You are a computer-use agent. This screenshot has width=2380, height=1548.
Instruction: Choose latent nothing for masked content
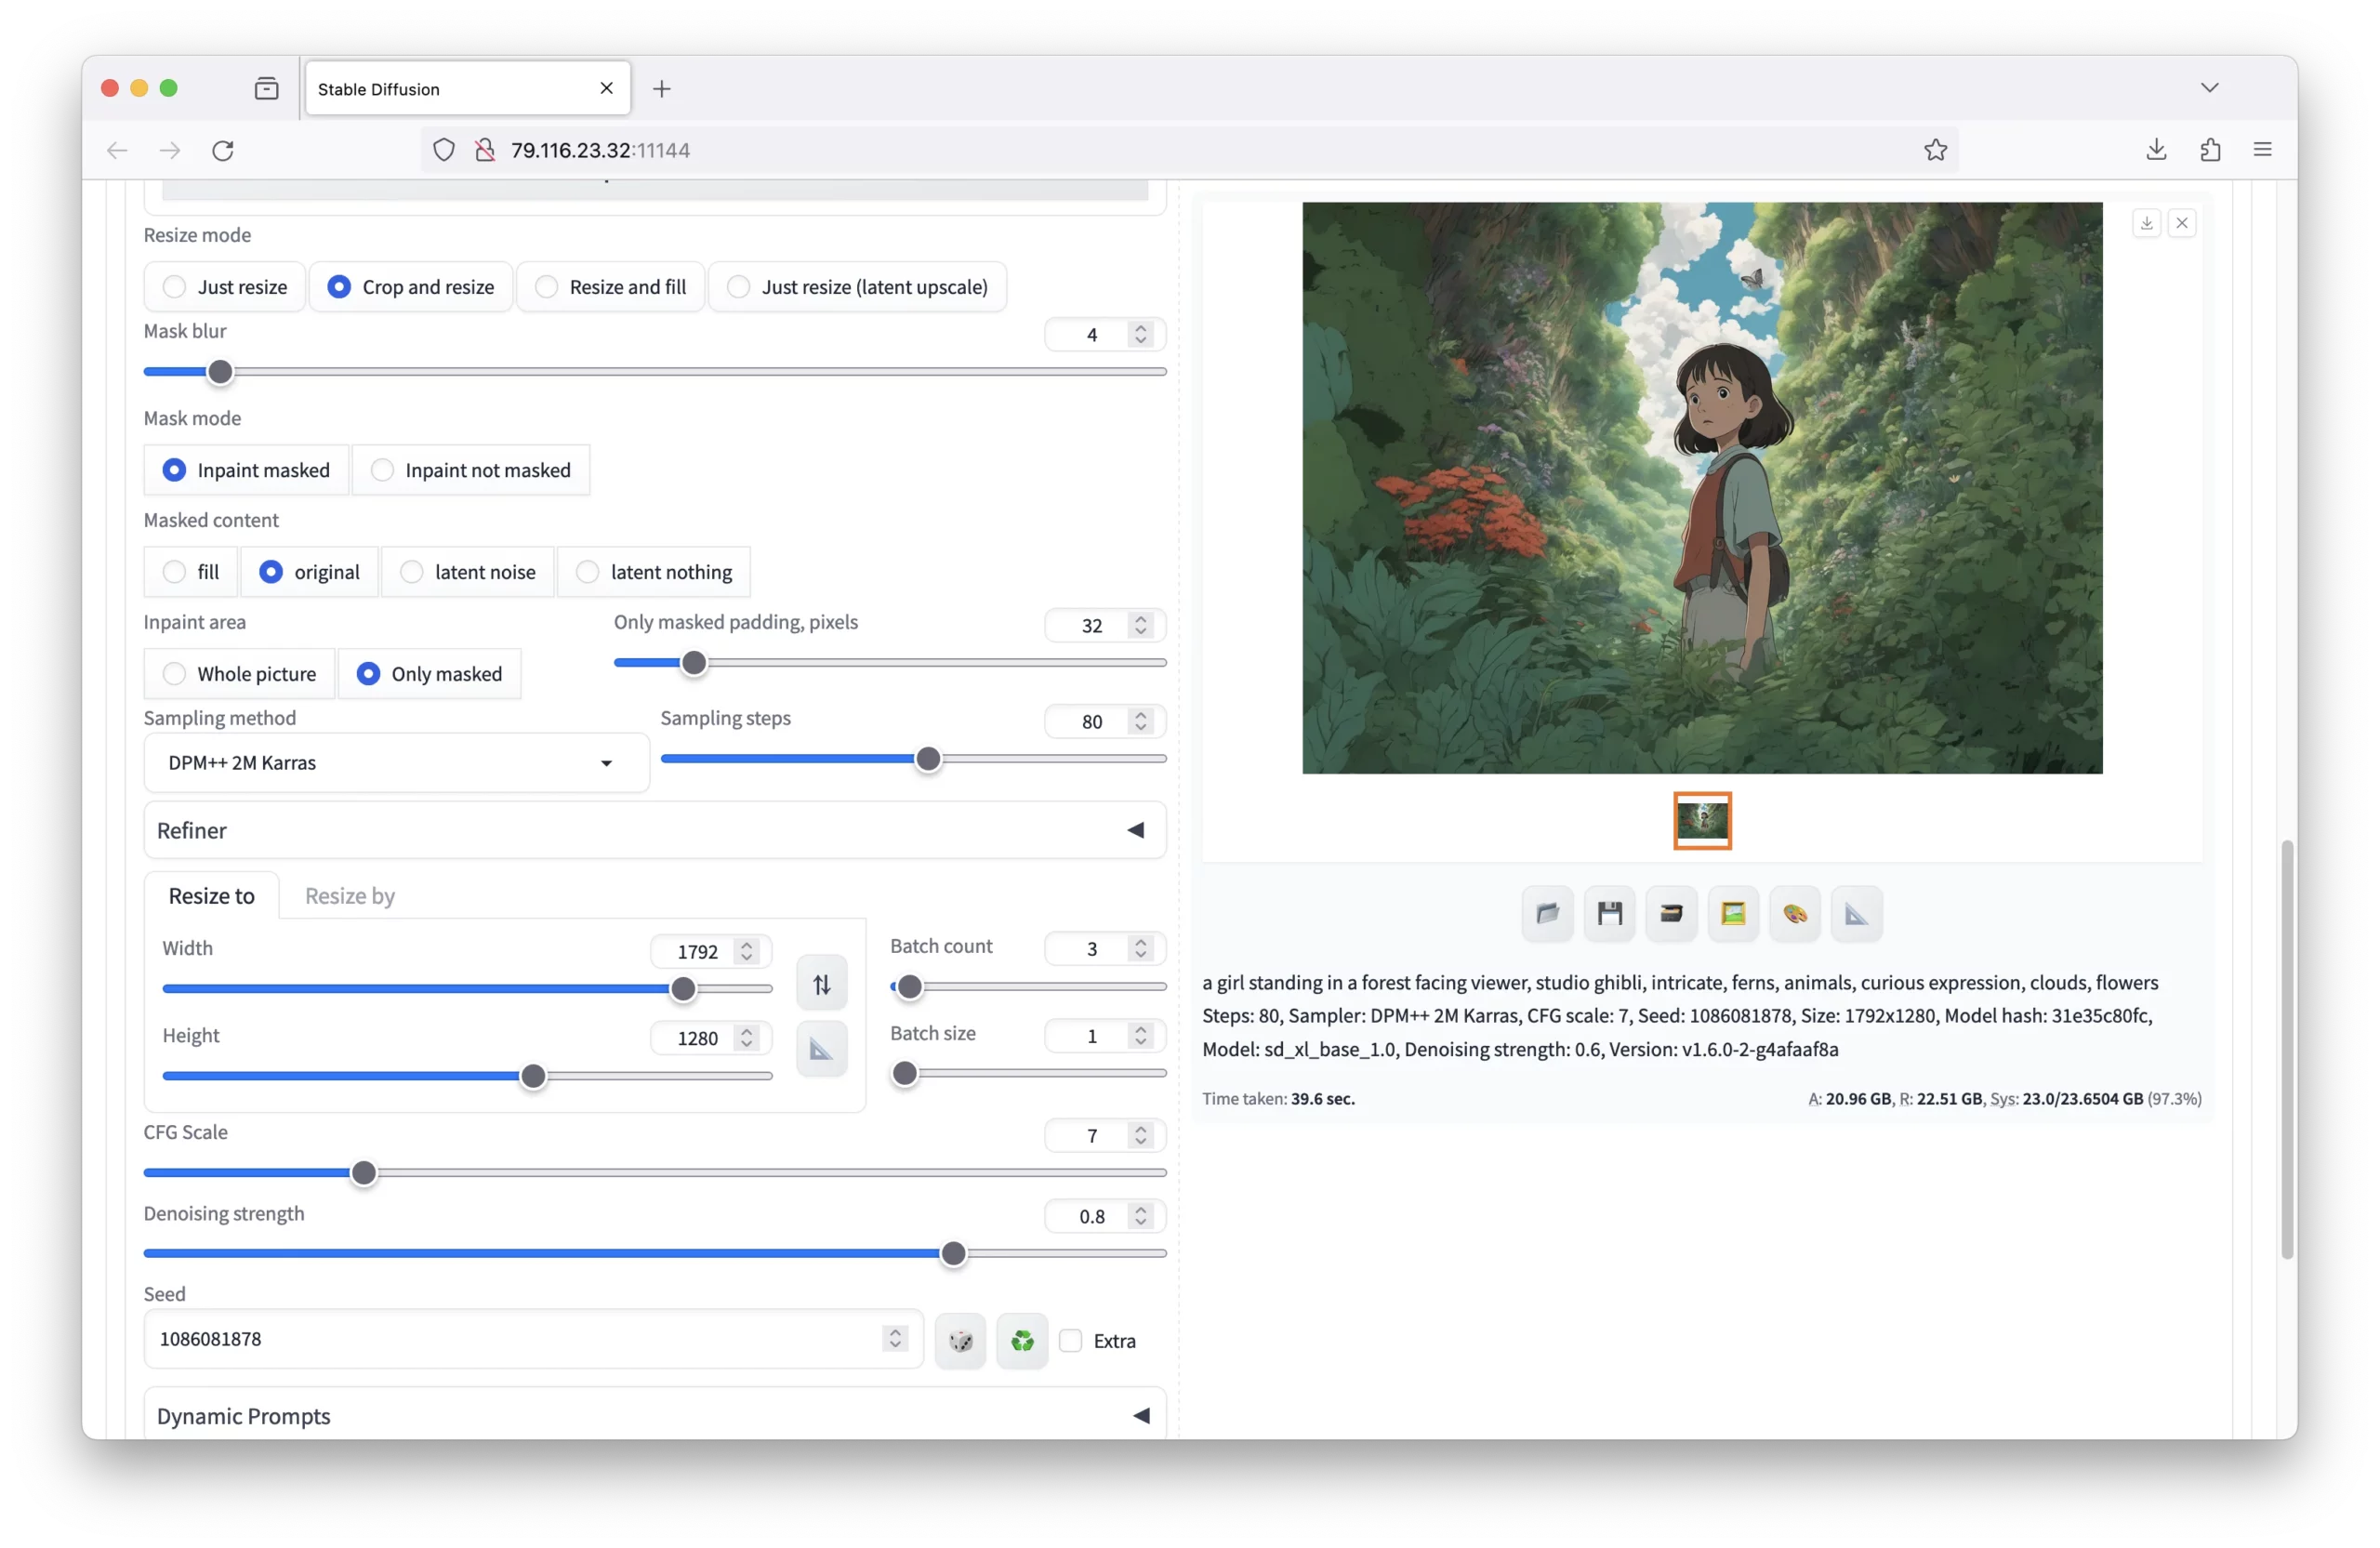click(x=654, y=572)
